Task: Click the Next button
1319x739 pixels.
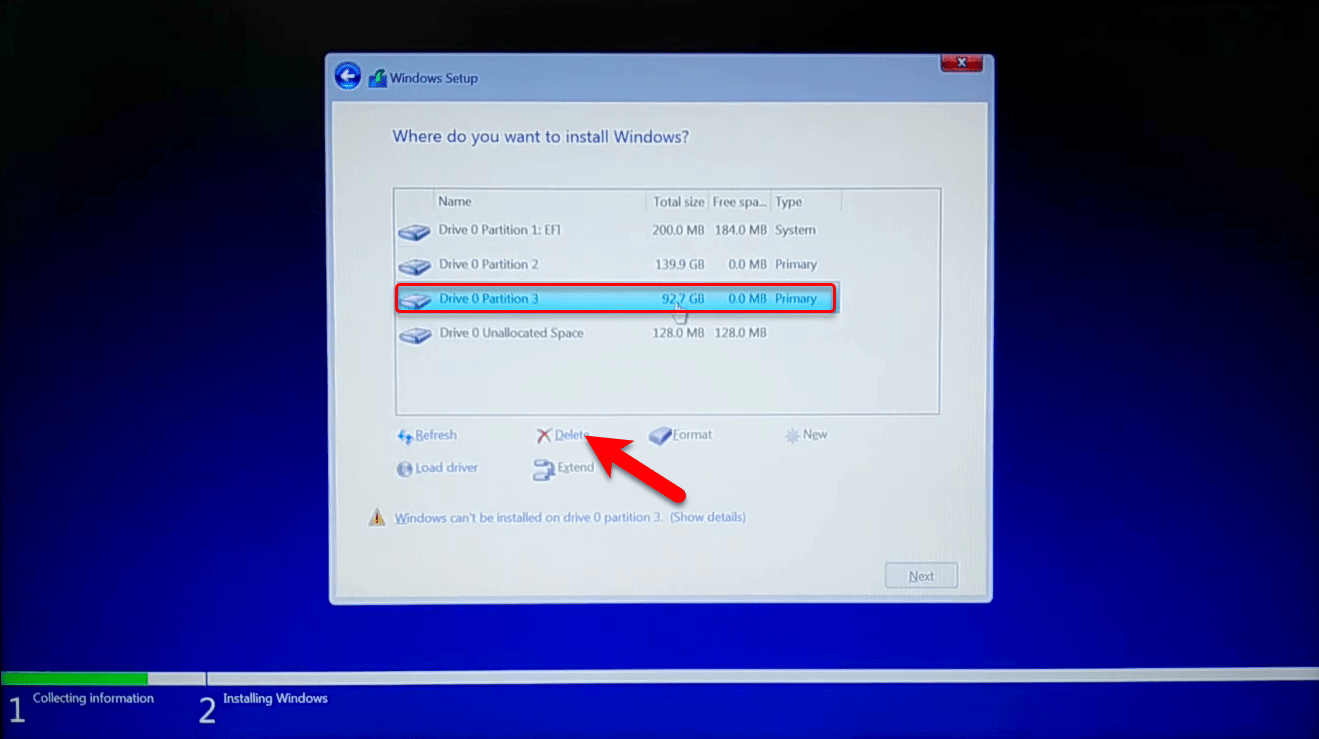Action: [x=921, y=576]
